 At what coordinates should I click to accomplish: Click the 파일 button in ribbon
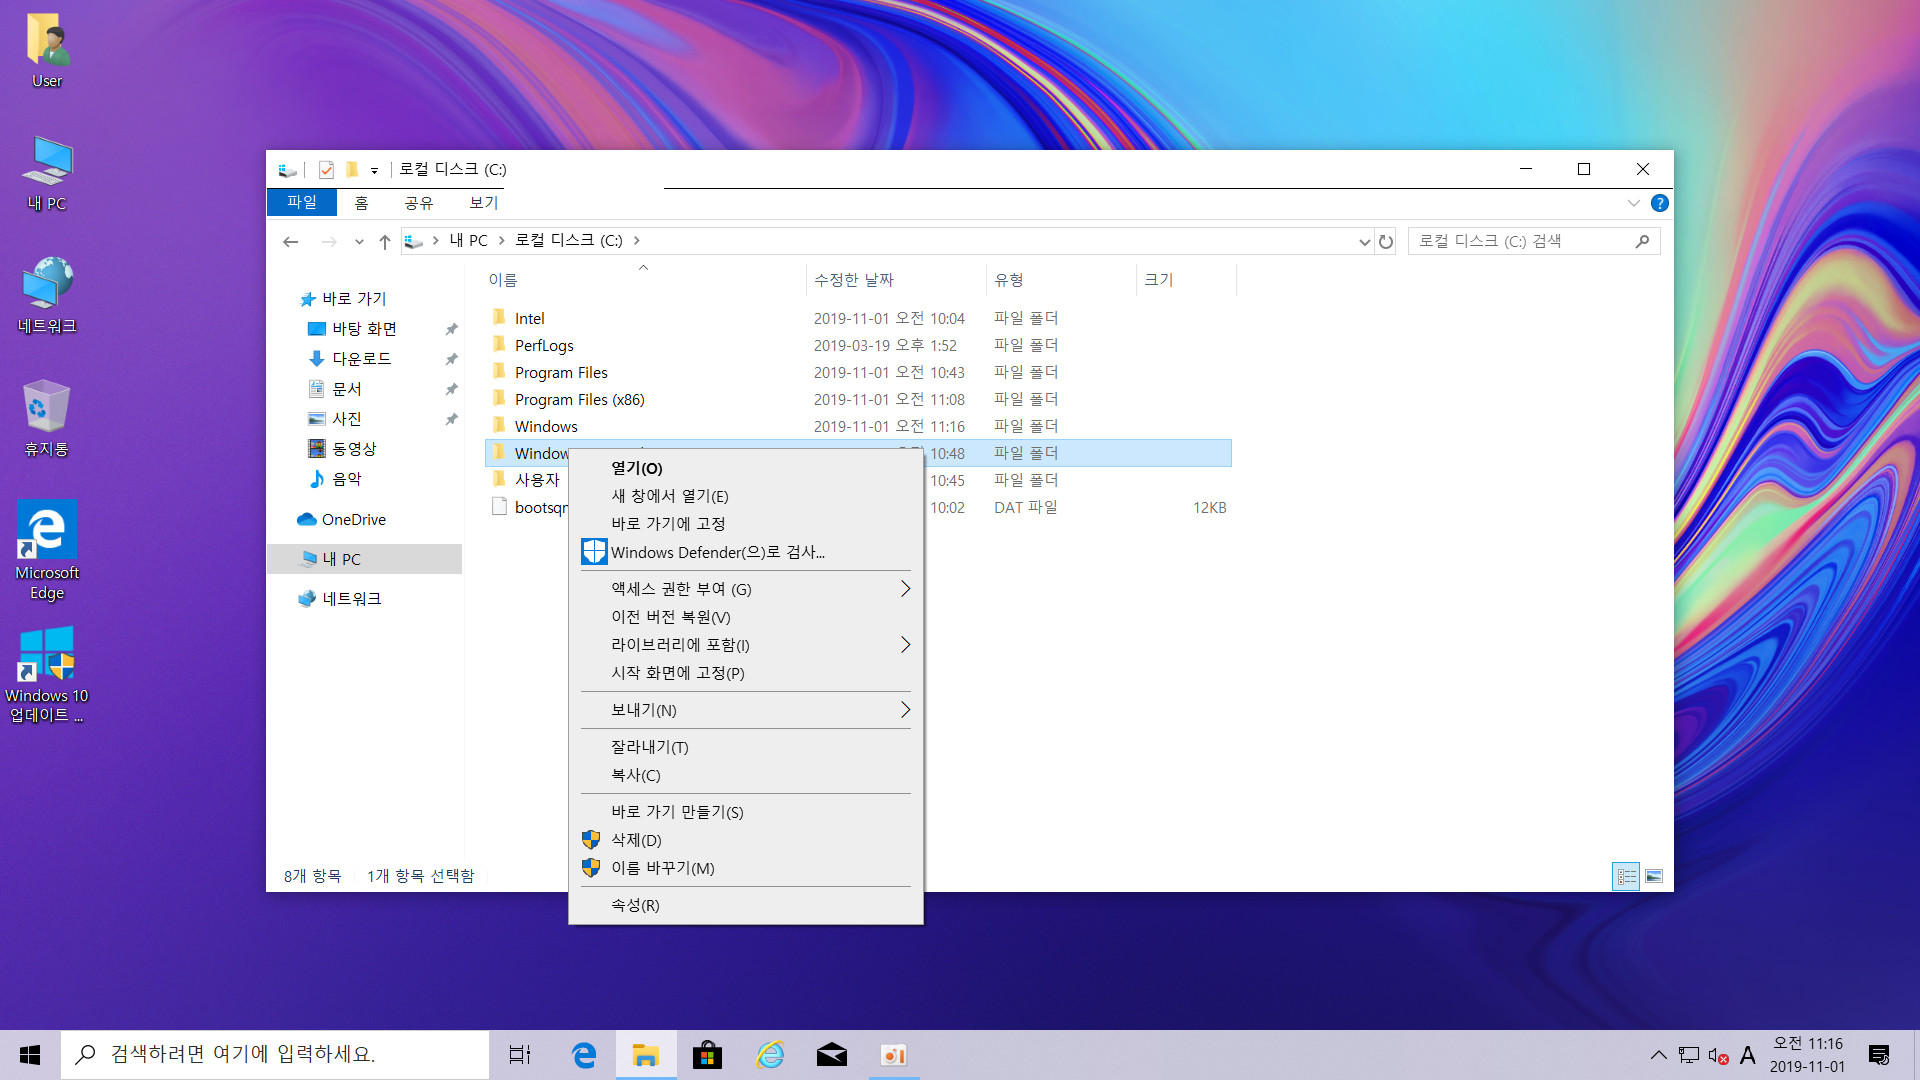click(x=301, y=203)
